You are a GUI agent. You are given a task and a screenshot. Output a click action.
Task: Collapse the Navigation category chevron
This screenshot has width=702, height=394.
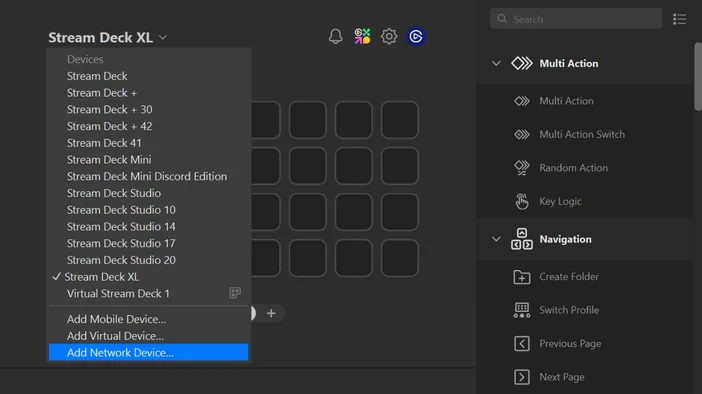click(x=496, y=239)
